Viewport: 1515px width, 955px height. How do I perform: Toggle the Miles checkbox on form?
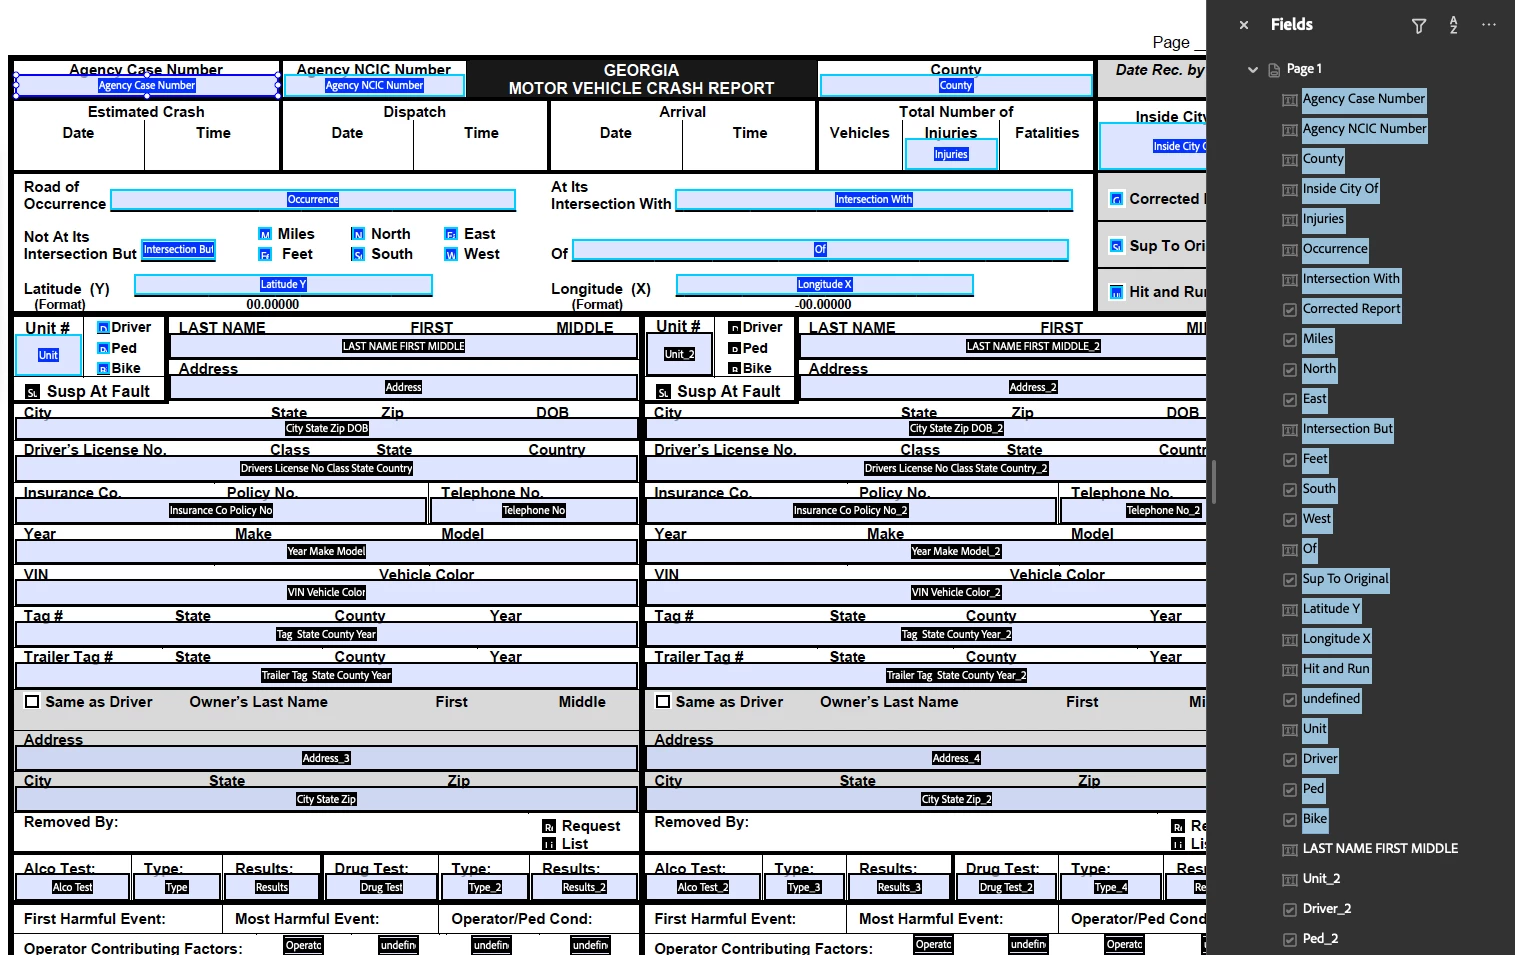pyautogui.click(x=265, y=234)
